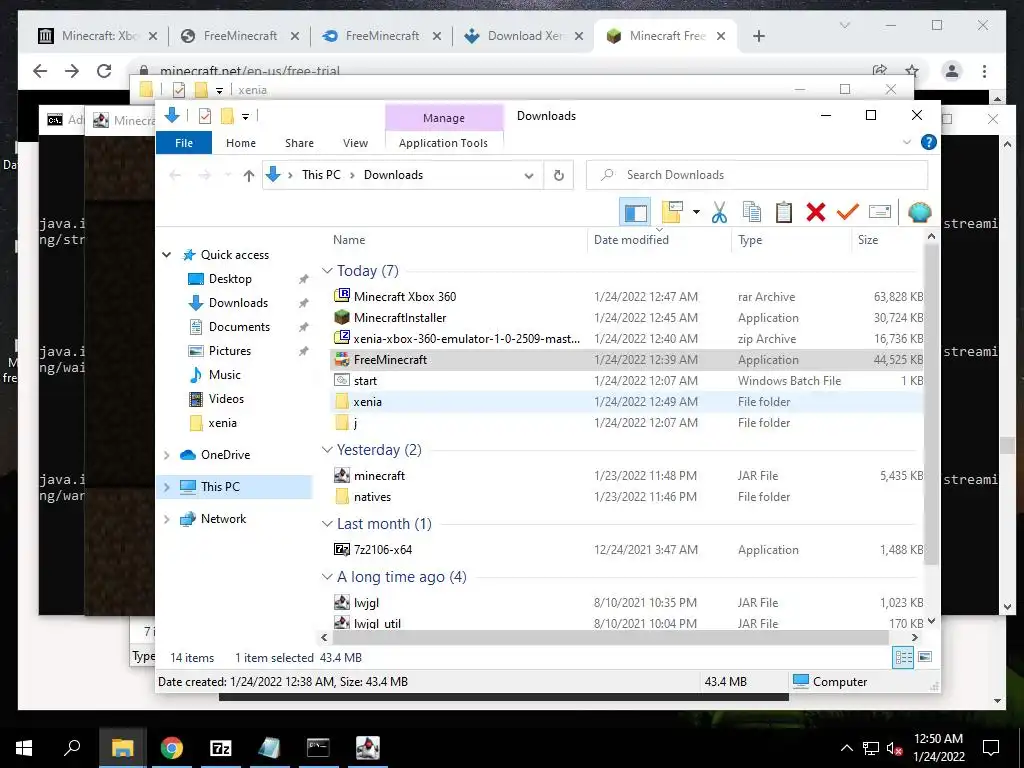The image size is (1024, 768).
Task: Click the Cut scissors icon
Action: [x=719, y=212]
